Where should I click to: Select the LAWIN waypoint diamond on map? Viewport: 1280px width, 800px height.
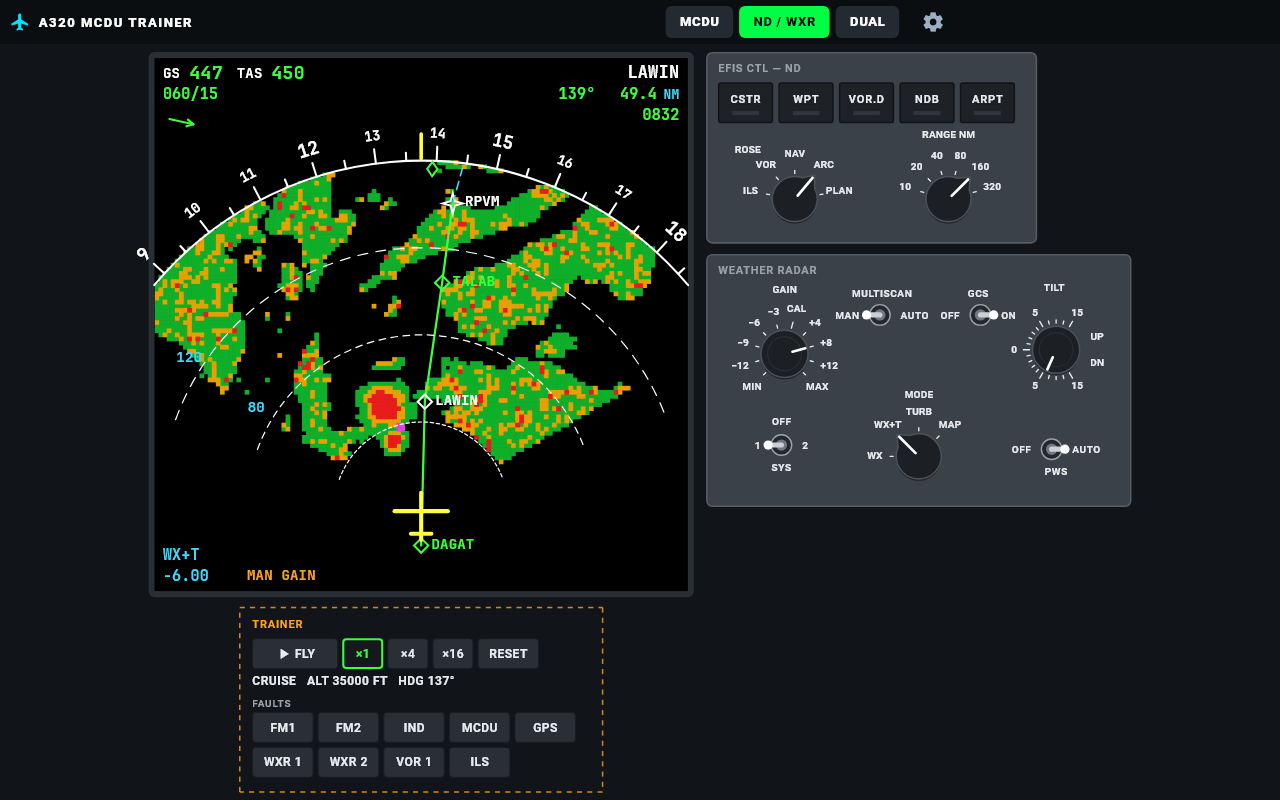tap(425, 401)
